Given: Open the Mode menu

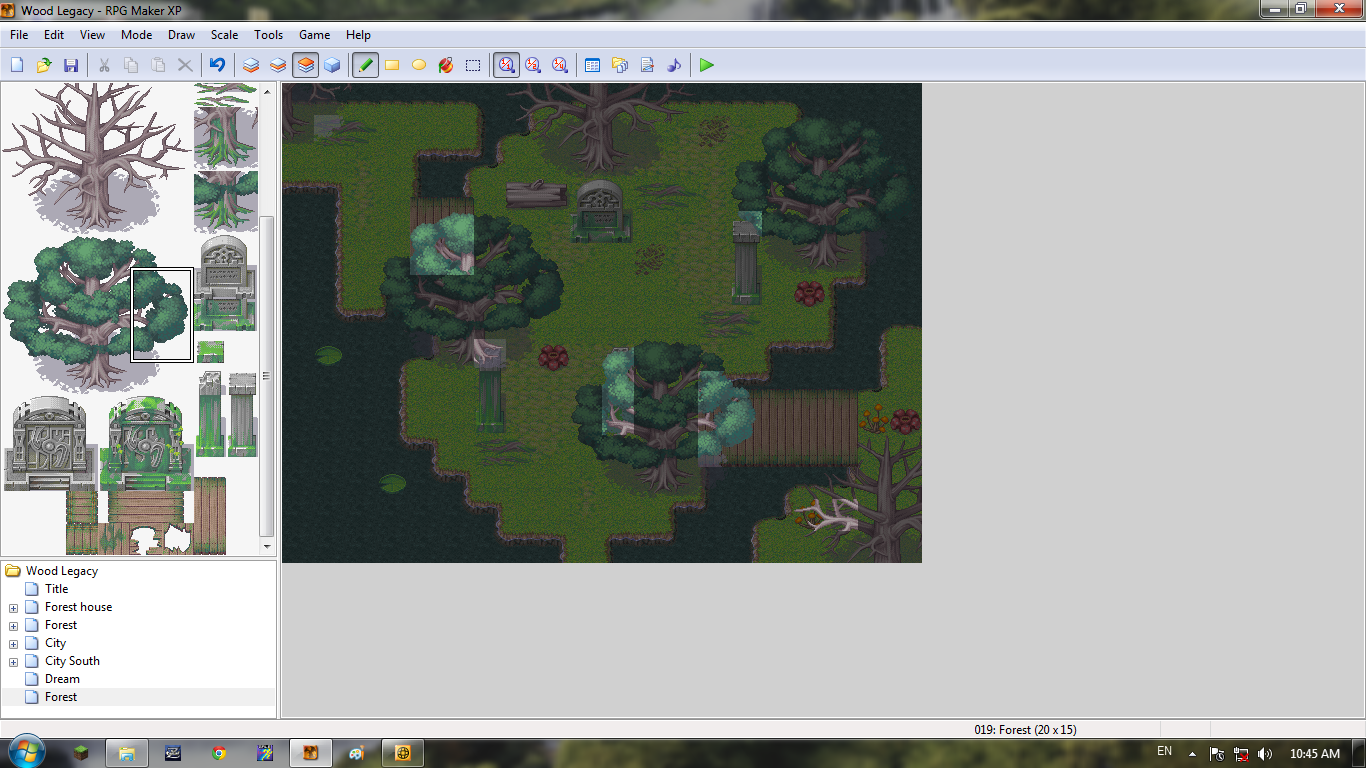Looking at the screenshot, I should pos(136,34).
